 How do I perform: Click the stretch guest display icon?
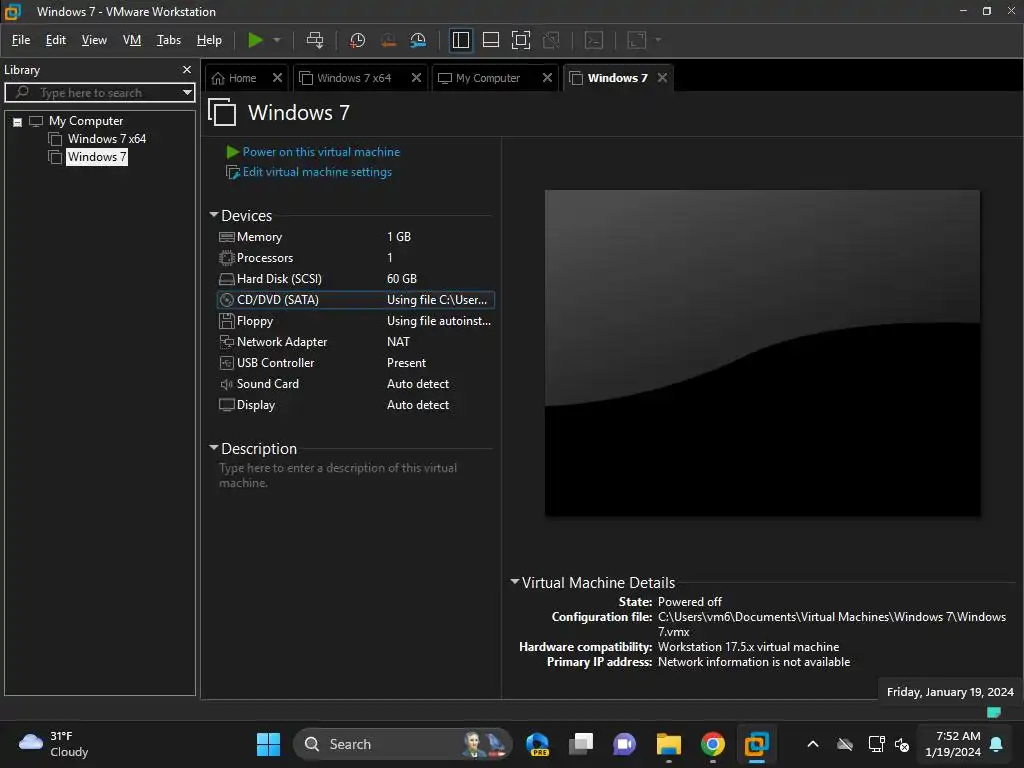point(637,40)
